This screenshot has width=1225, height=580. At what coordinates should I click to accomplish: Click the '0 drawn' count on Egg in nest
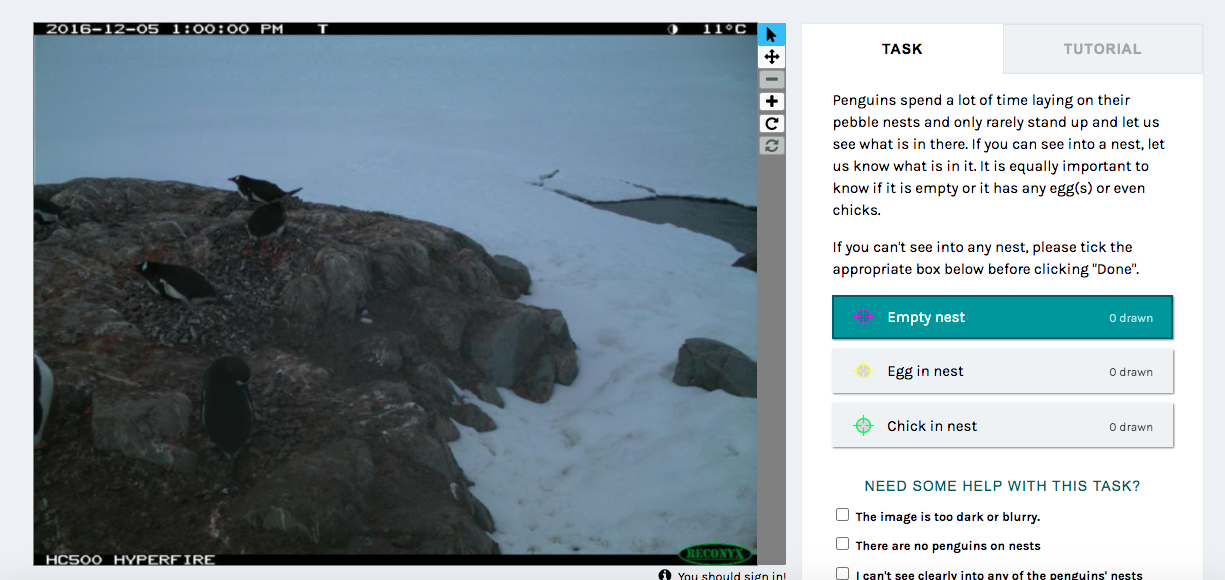[1131, 372]
